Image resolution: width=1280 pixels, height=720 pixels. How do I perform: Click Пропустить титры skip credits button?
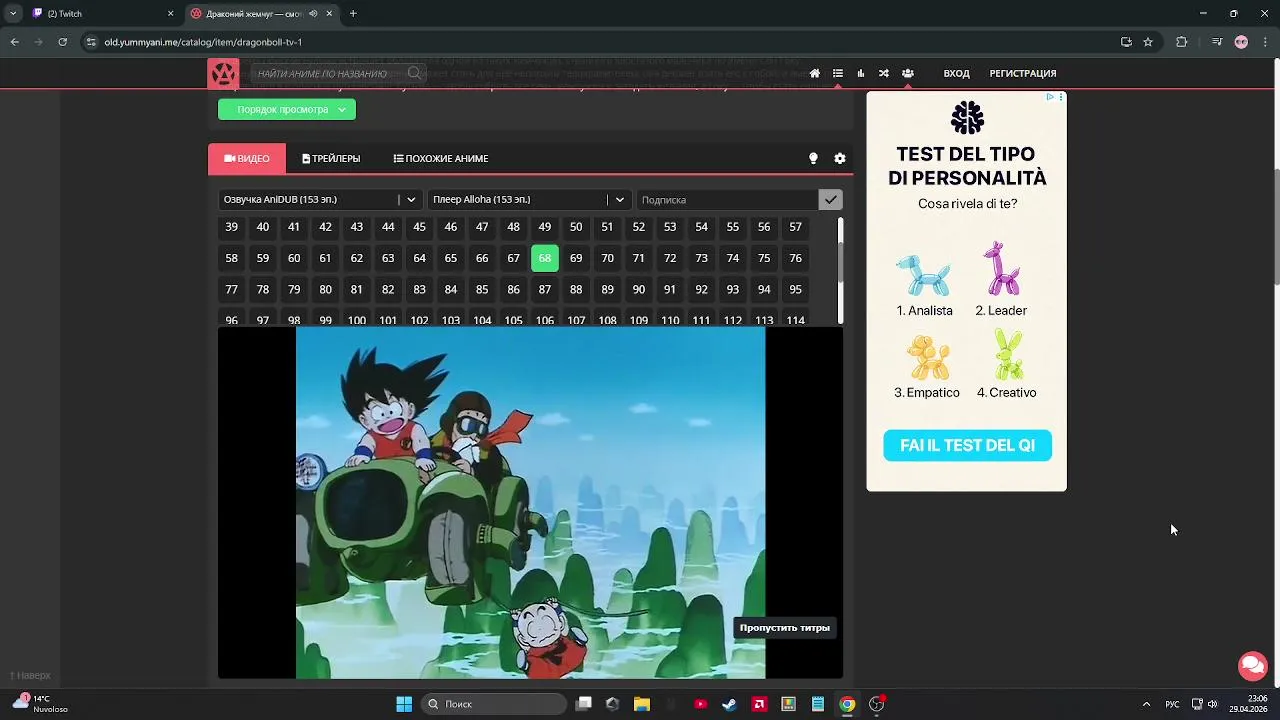pyautogui.click(x=785, y=627)
